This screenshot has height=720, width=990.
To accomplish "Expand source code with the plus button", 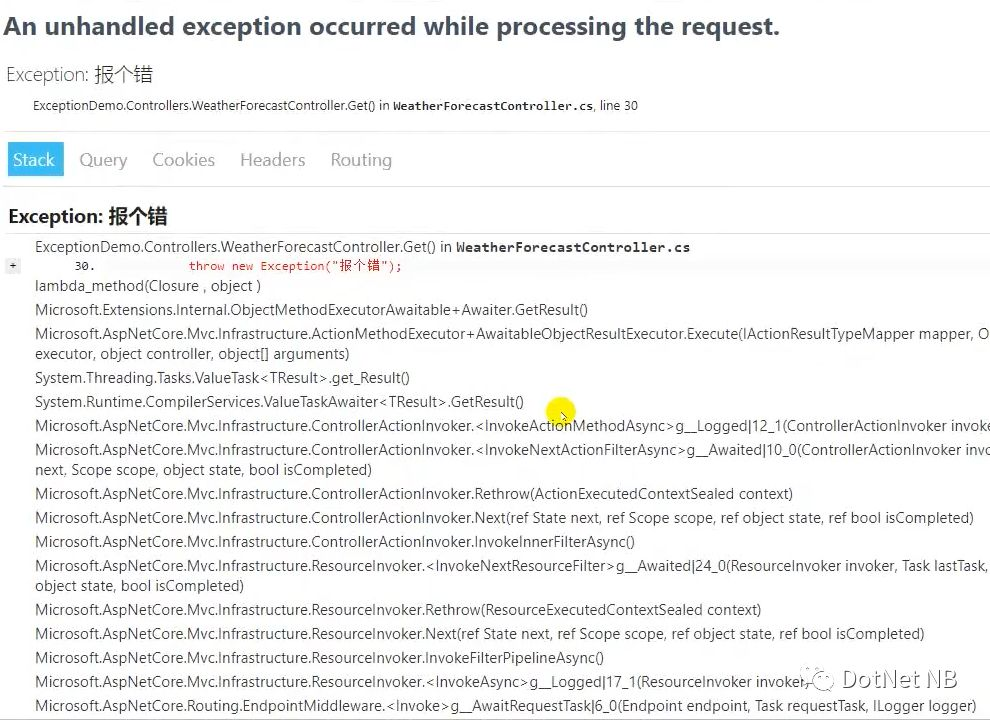I will click(13, 266).
